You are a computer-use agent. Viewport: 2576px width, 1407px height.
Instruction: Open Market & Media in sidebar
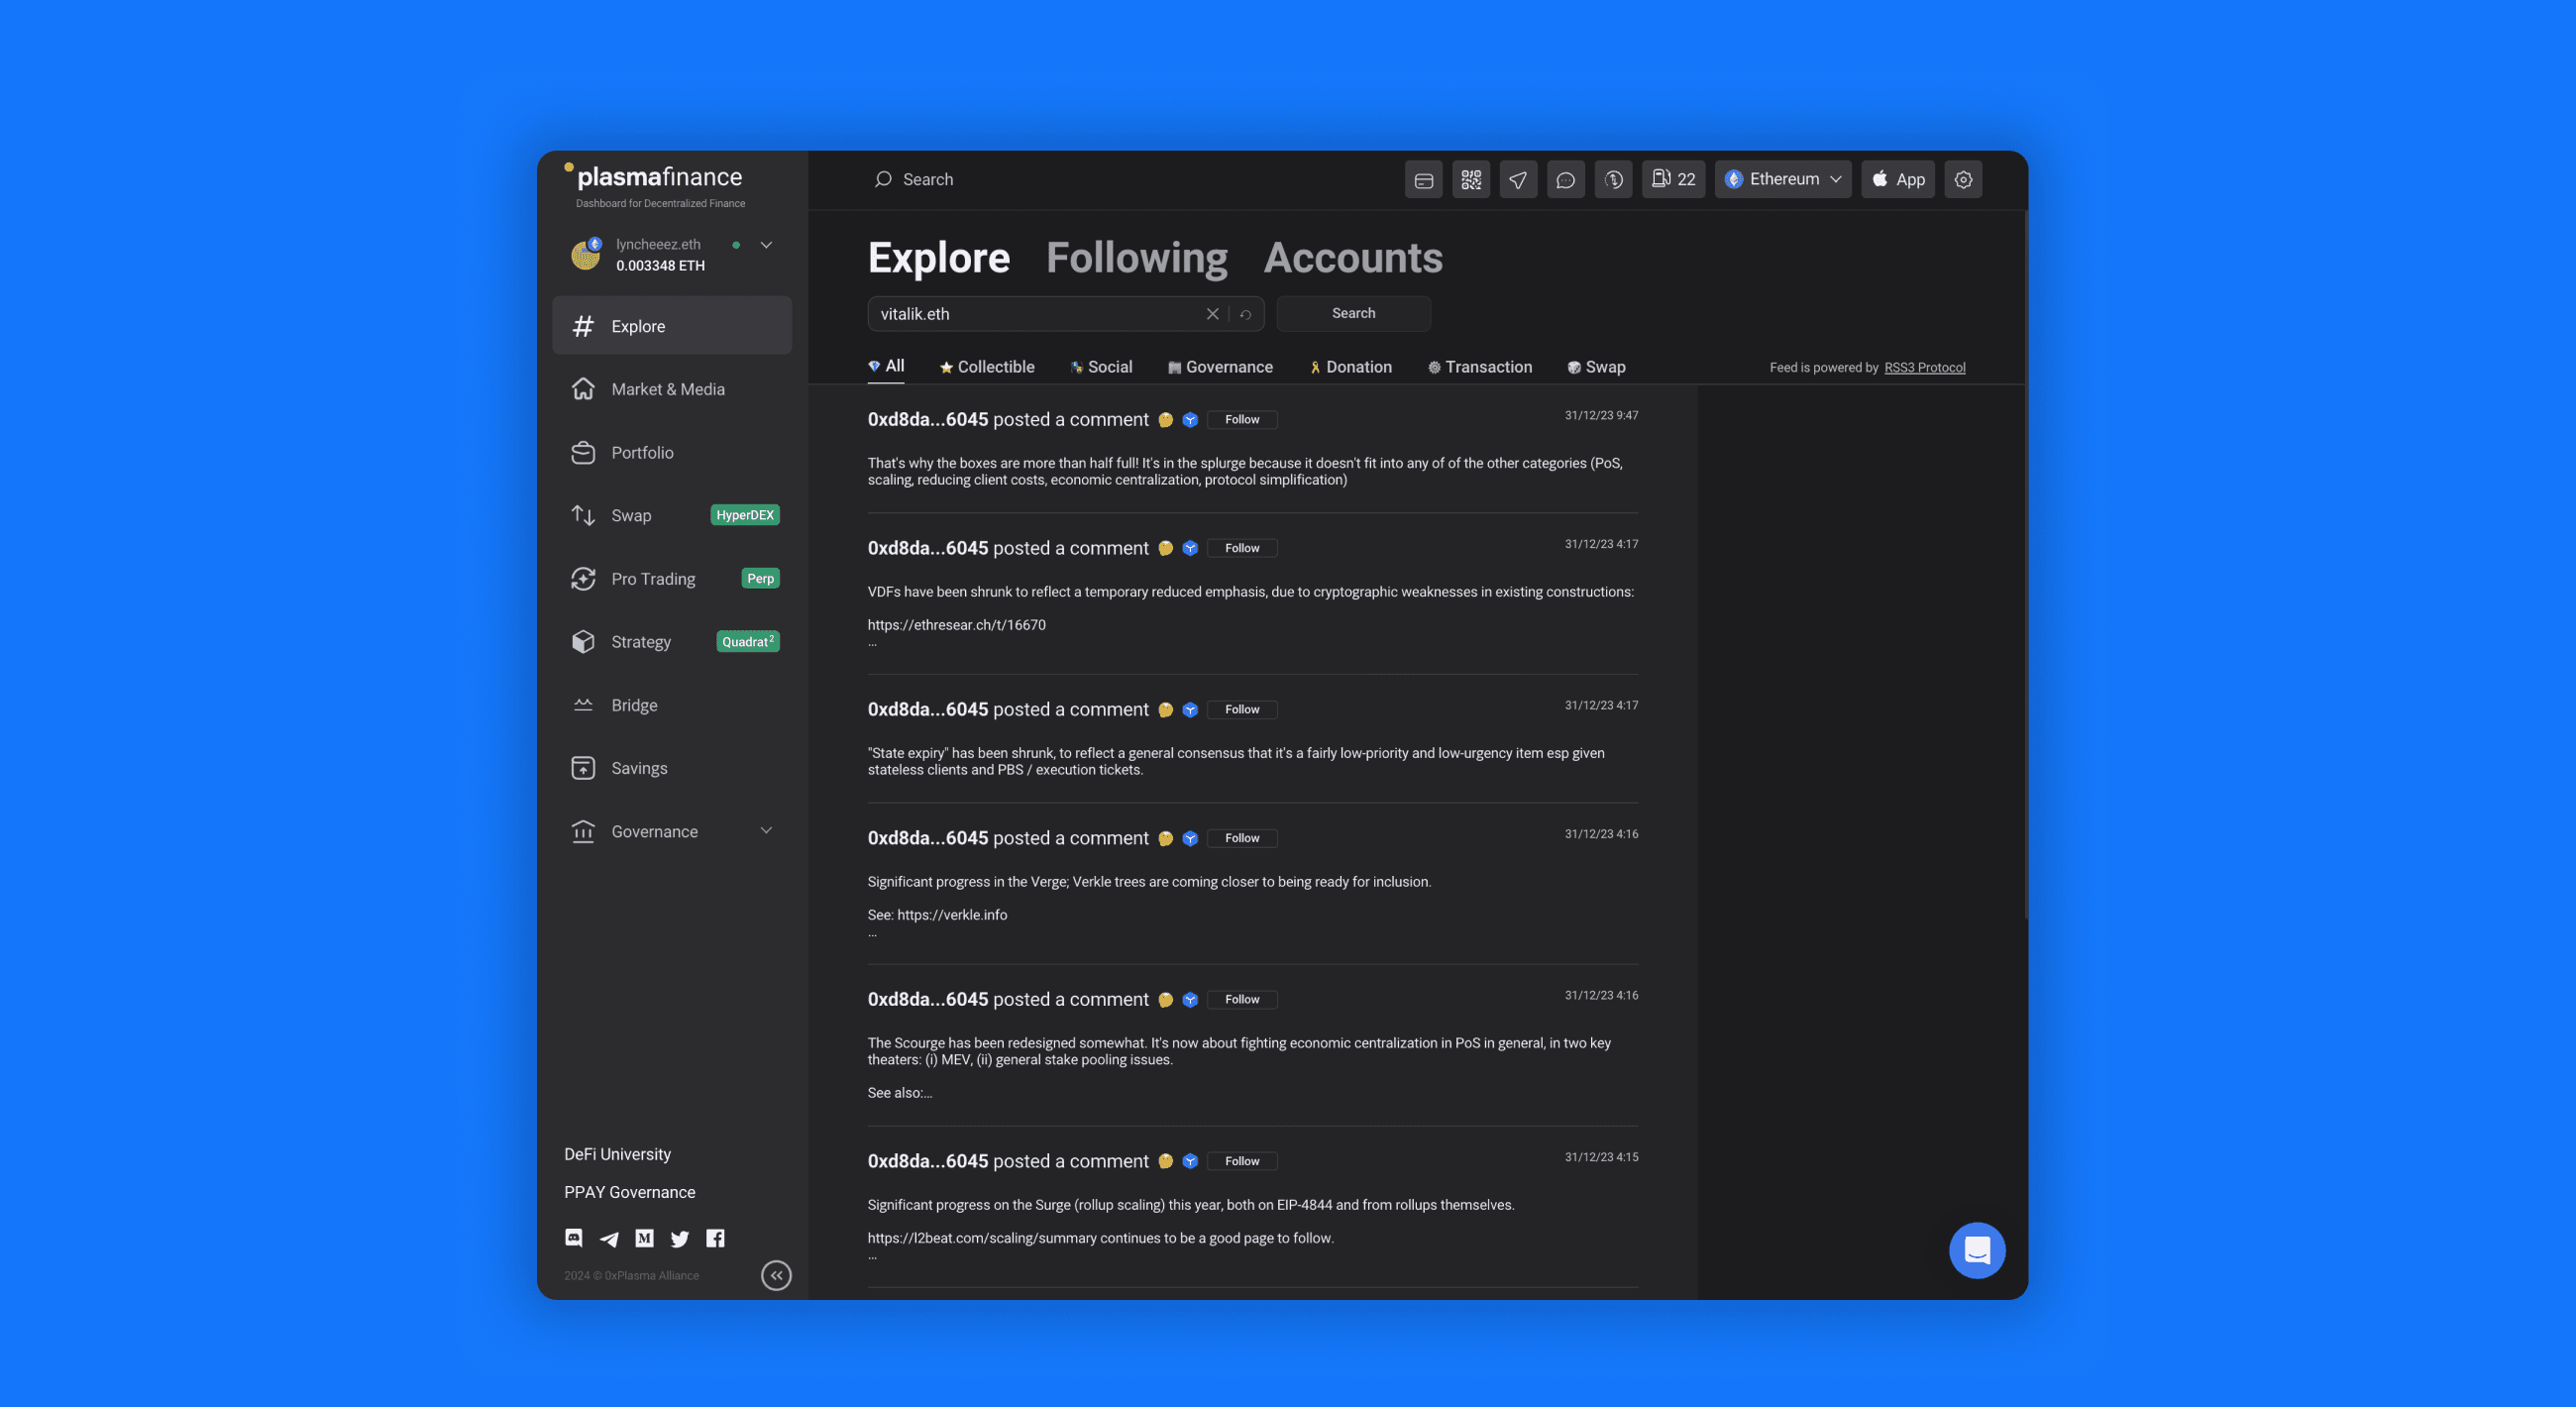672,389
